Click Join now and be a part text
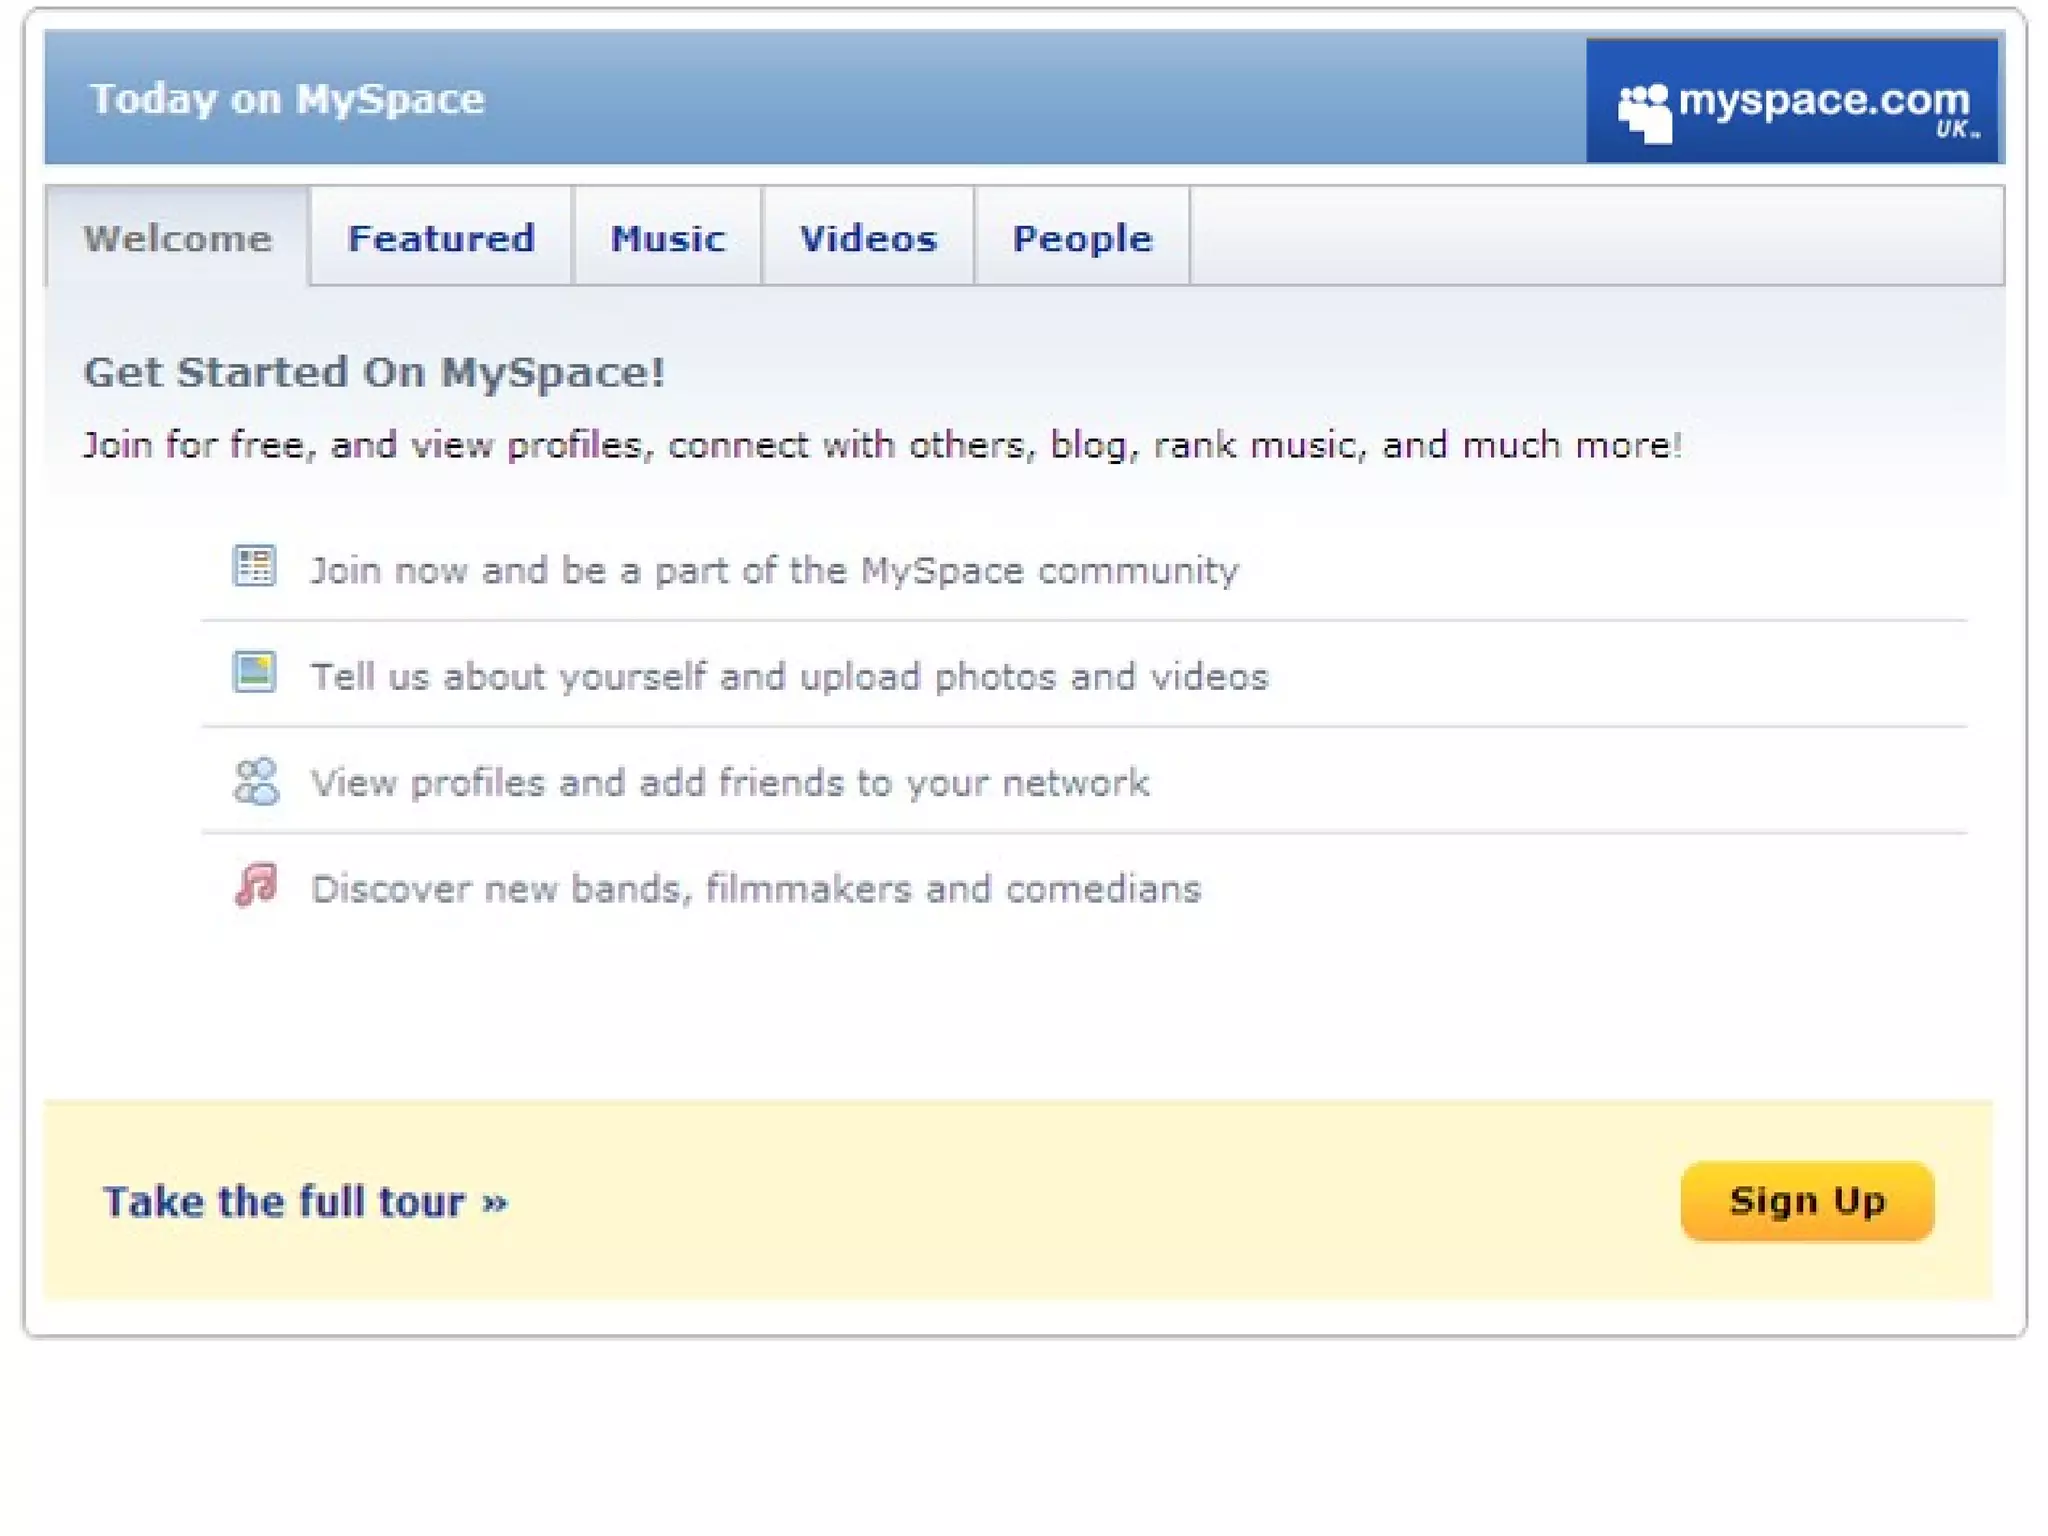The height and width of the screenshot is (1536, 2048). click(x=774, y=570)
